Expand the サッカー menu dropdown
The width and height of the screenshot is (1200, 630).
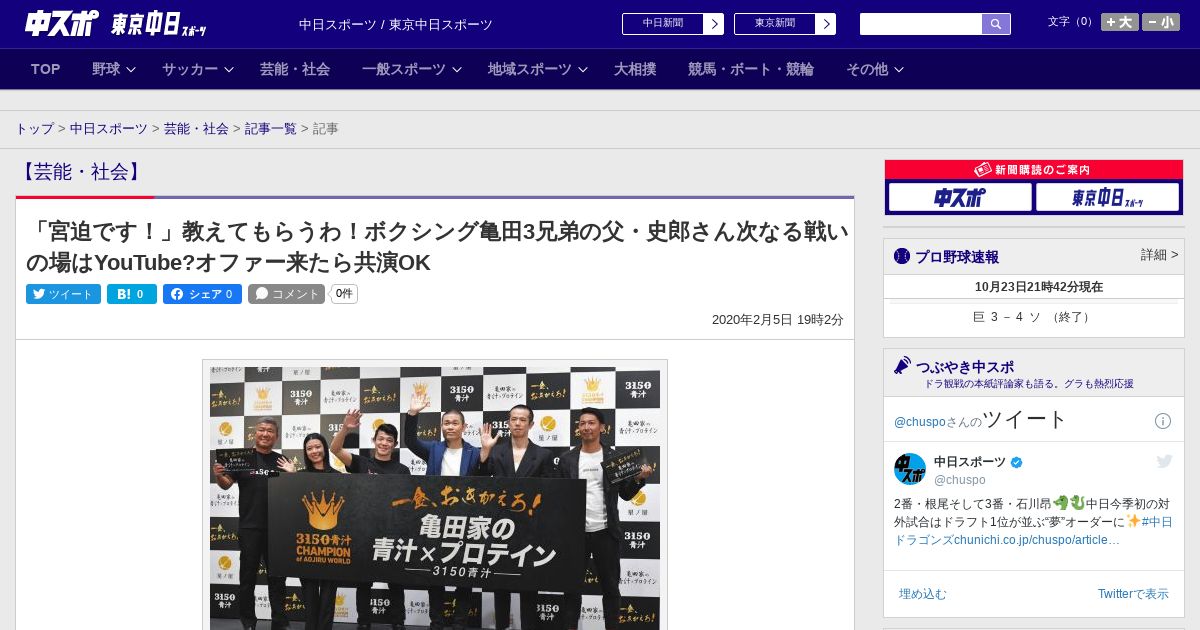[198, 69]
